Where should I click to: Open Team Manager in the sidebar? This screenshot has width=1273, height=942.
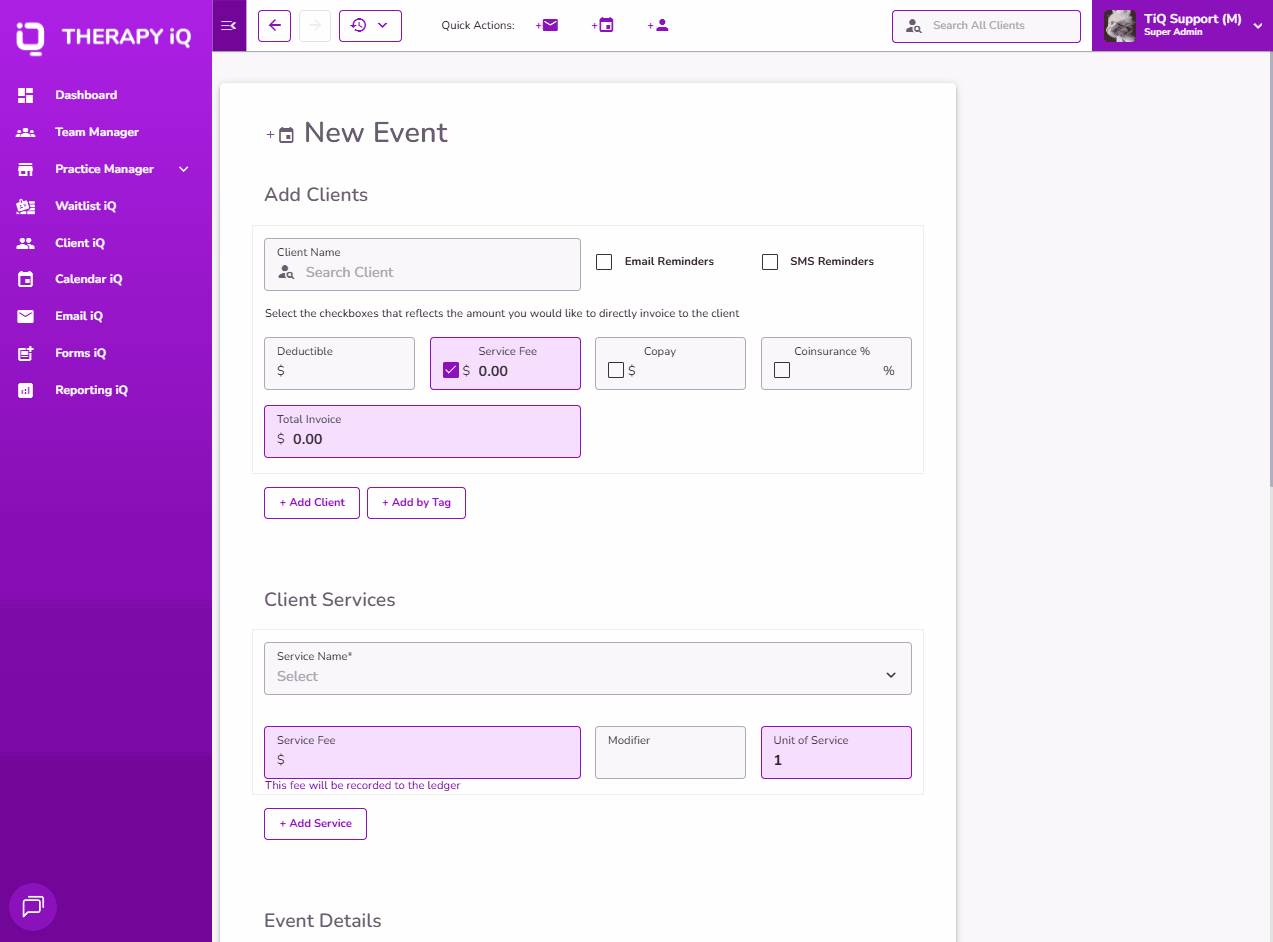point(97,132)
